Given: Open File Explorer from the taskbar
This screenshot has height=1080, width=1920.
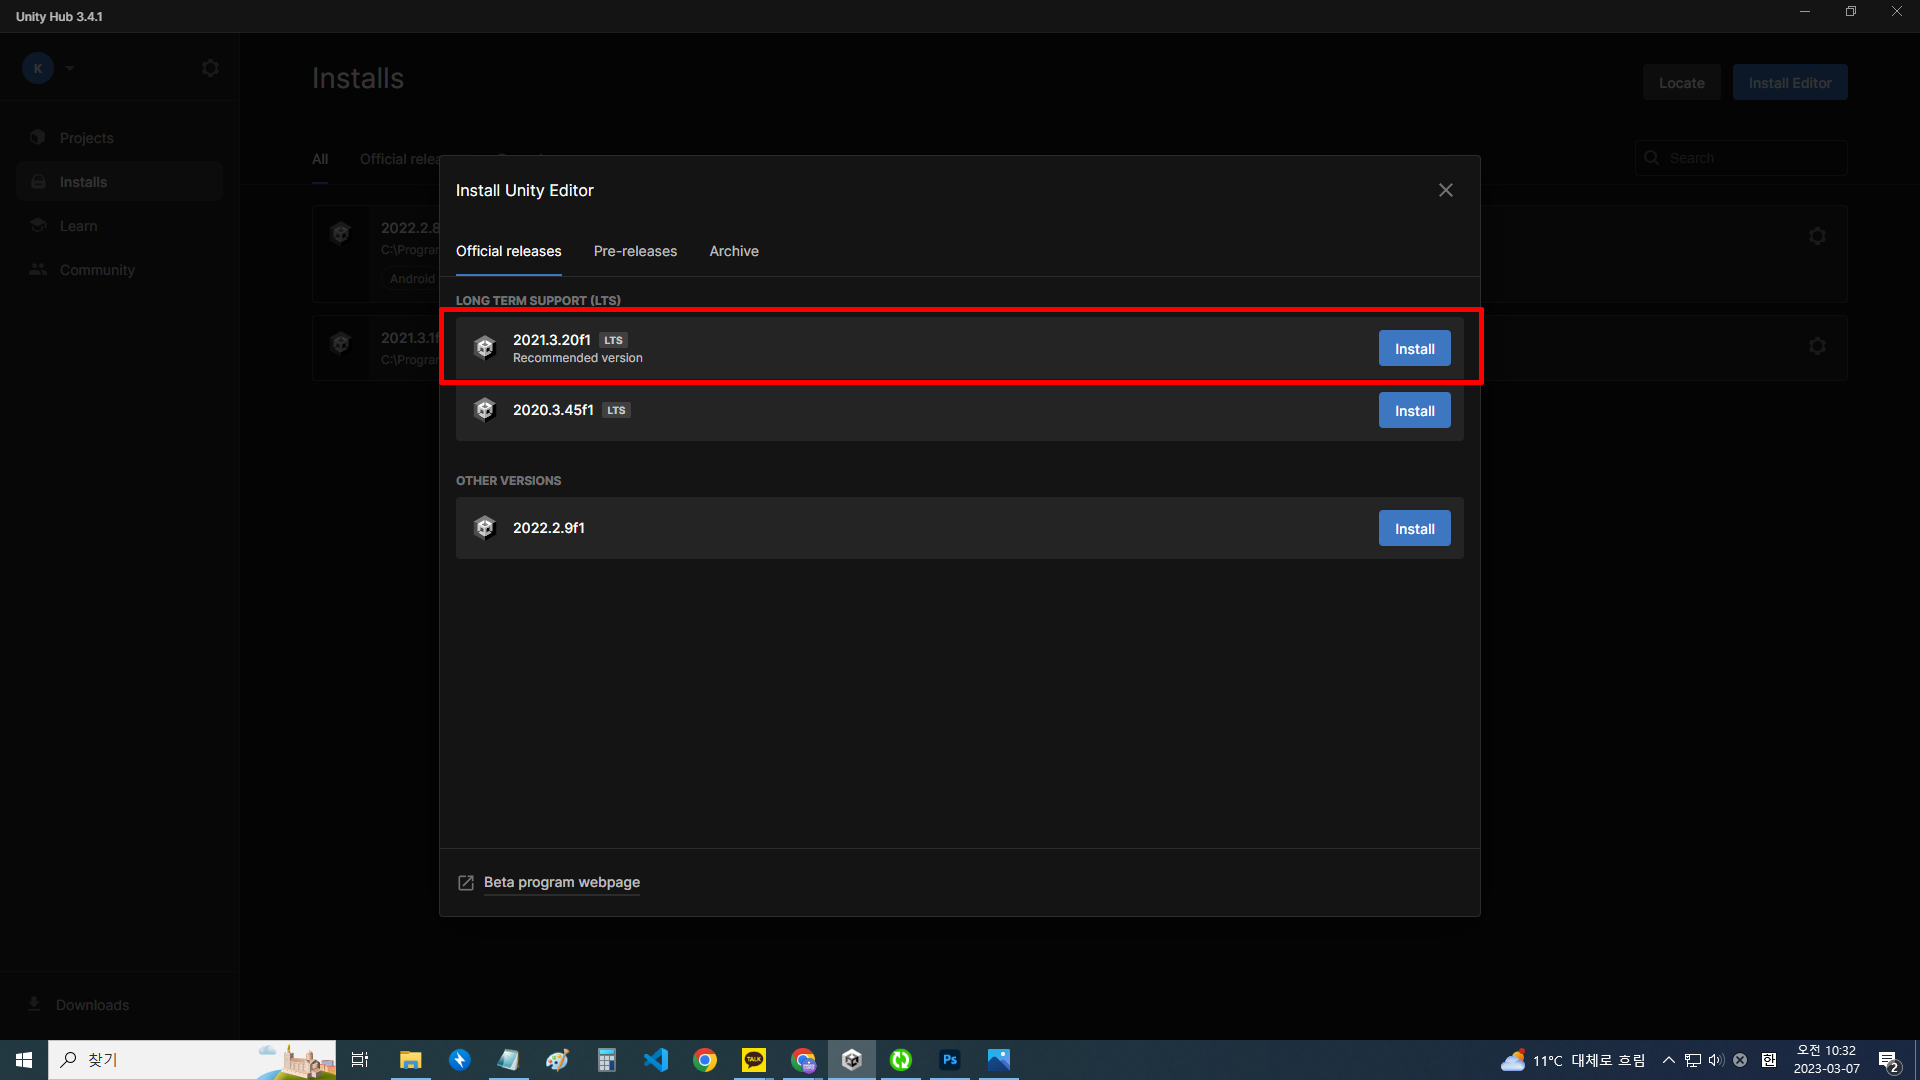Looking at the screenshot, I should [410, 1060].
